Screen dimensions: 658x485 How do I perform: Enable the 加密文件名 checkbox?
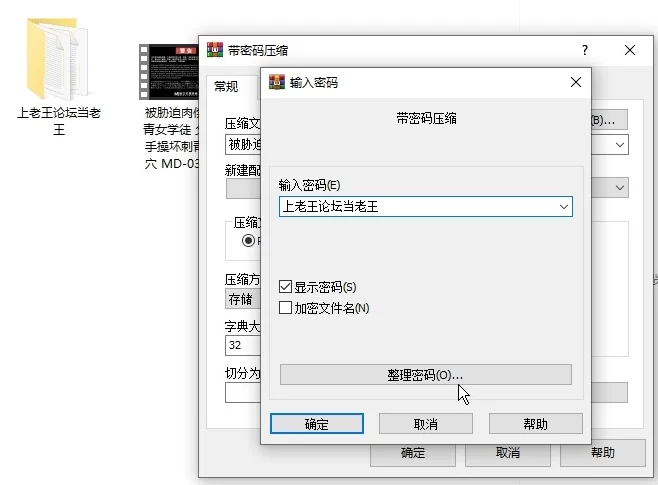tap(286, 308)
